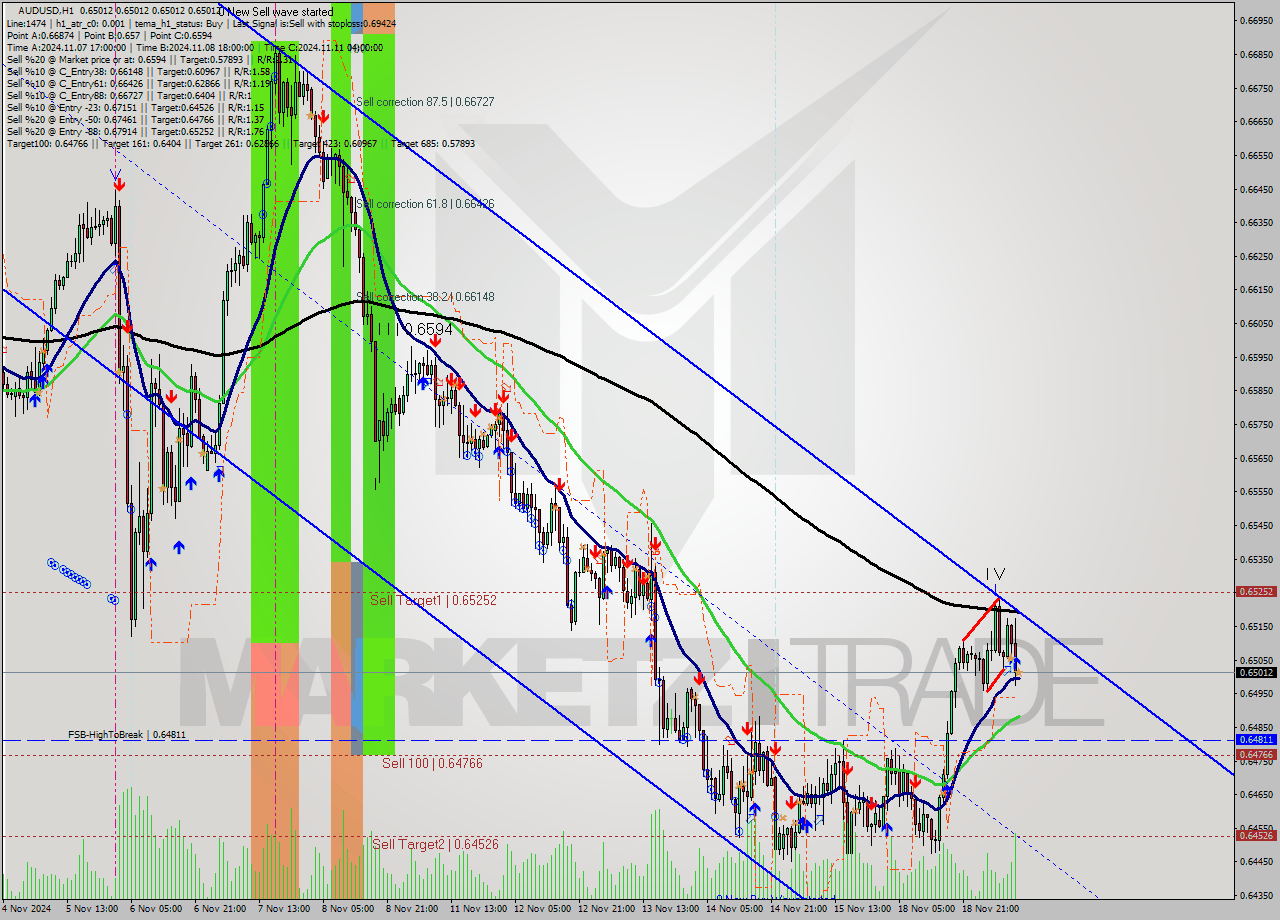Click the '7 Nov 13:00' time label
The width and height of the screenshot is (1280, 920).
285,910
